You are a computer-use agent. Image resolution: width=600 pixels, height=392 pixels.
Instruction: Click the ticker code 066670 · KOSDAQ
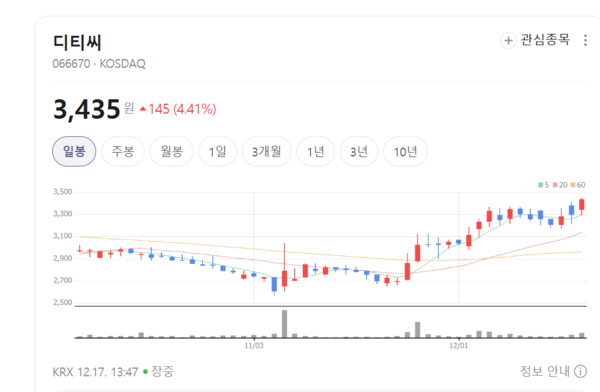pos(99,64)
